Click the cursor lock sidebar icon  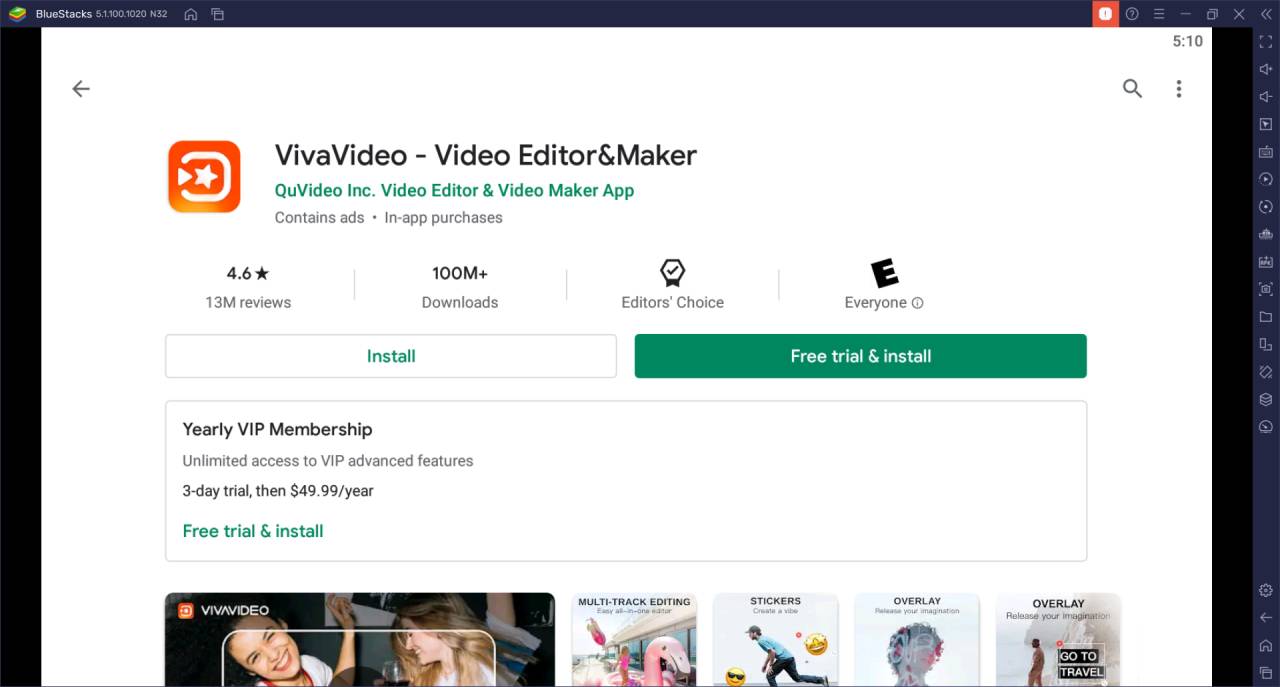(x=1266, y=124)
